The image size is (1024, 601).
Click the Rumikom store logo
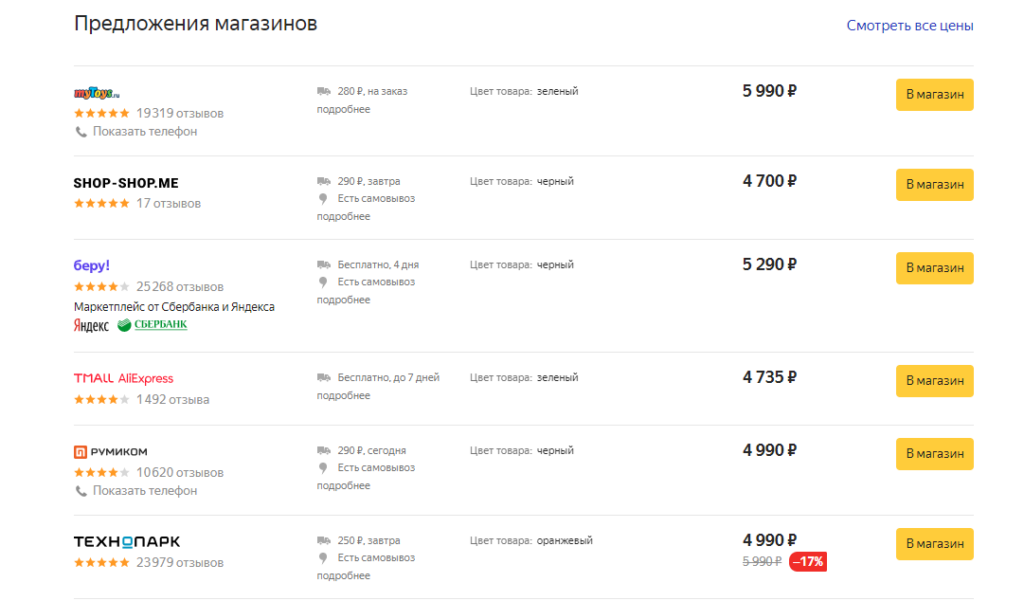click(110, 452)
